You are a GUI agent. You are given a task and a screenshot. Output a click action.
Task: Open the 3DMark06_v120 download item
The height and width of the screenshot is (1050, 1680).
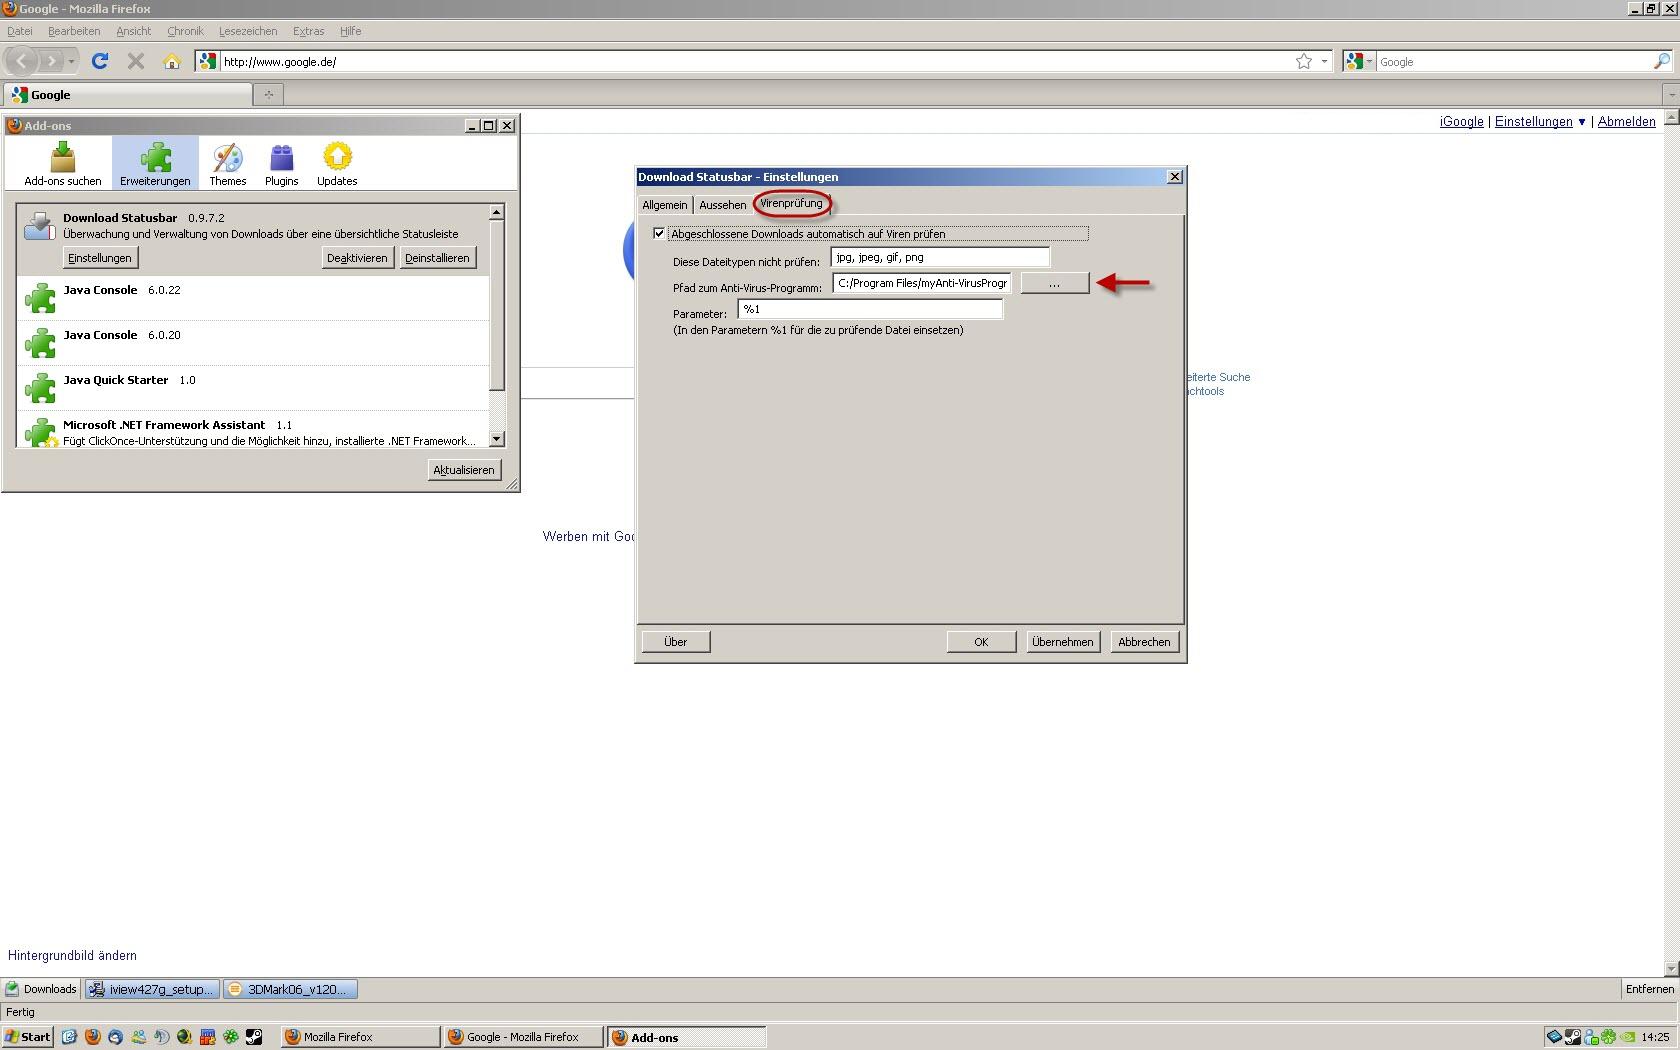tap(290, 989)
